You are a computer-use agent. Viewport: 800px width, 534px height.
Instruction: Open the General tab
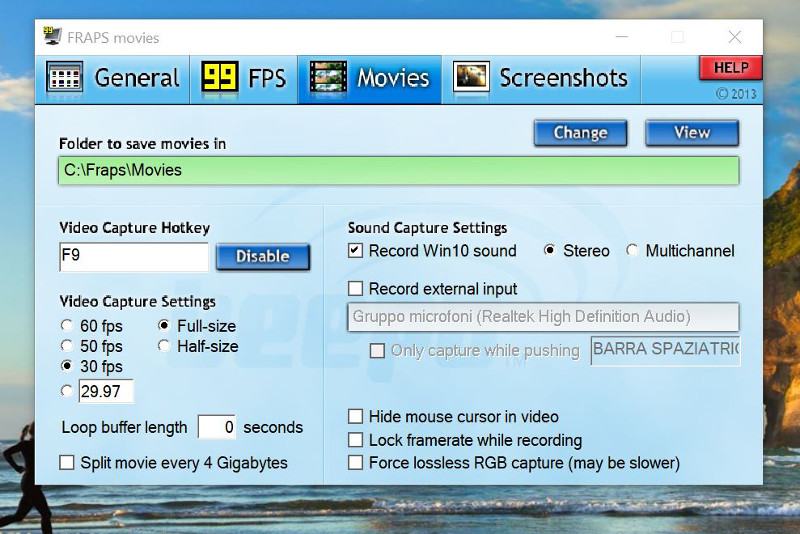[113, 79]
